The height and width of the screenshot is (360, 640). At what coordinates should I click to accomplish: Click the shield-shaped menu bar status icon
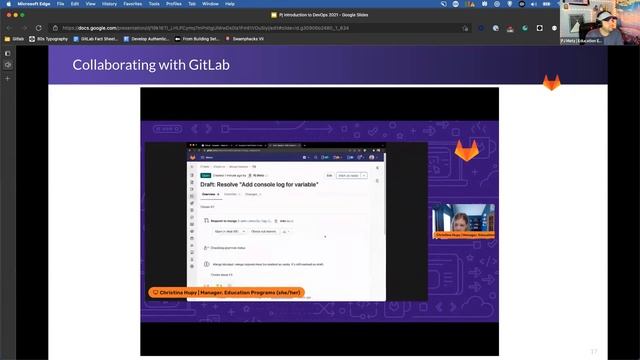(510, 4)
